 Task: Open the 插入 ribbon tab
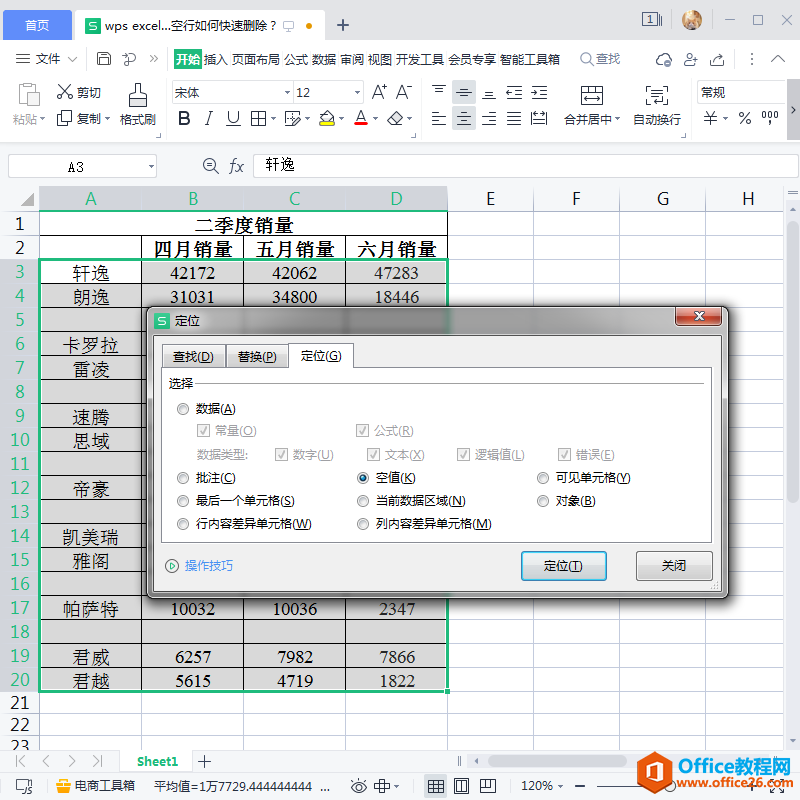point(215,59)
